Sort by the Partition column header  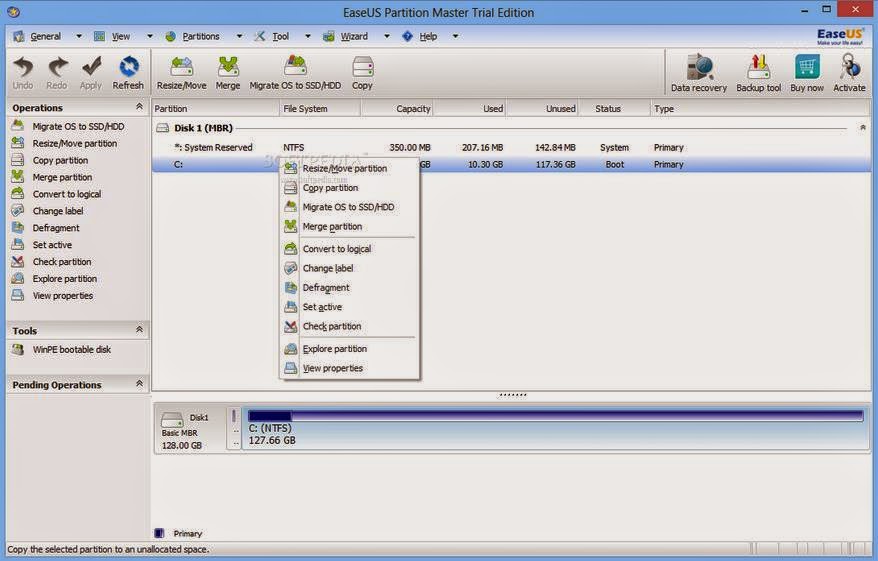coord(216,109)
